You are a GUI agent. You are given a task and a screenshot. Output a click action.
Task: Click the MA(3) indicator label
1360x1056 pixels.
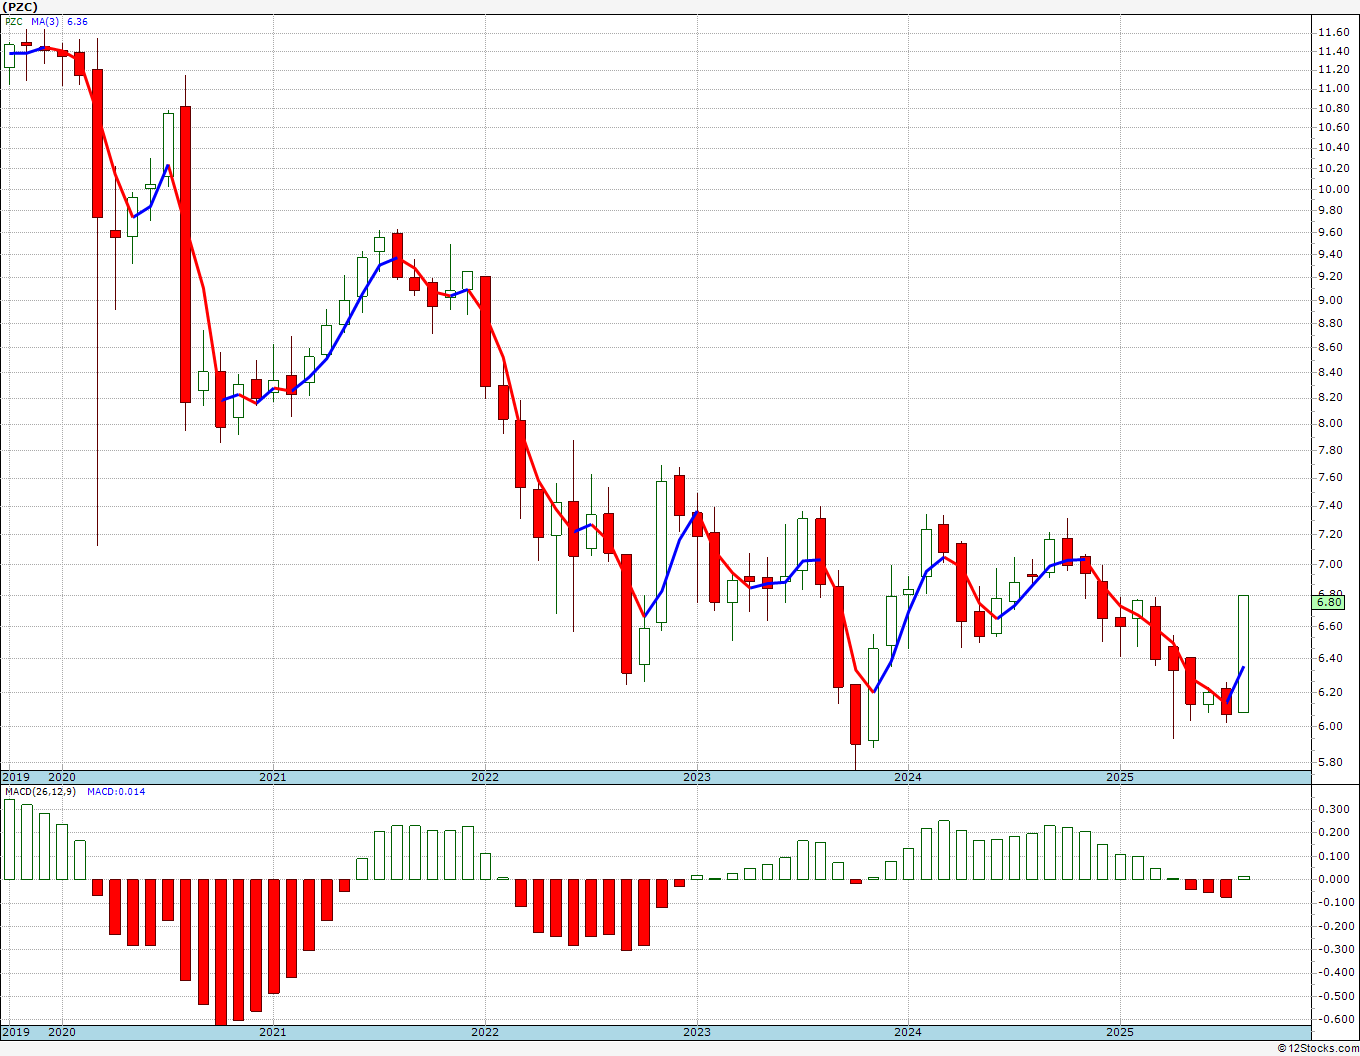click(x=45, y=21)
